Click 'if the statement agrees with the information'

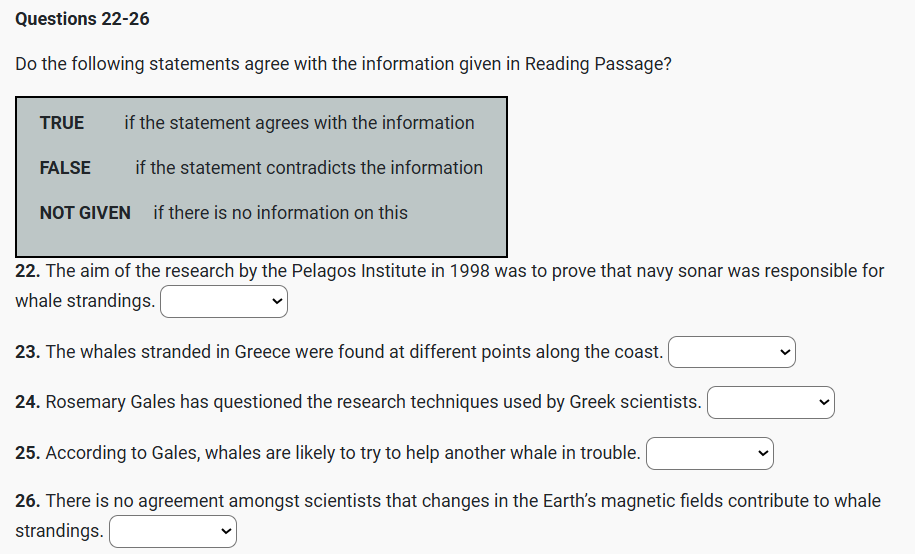click(299, 123)
